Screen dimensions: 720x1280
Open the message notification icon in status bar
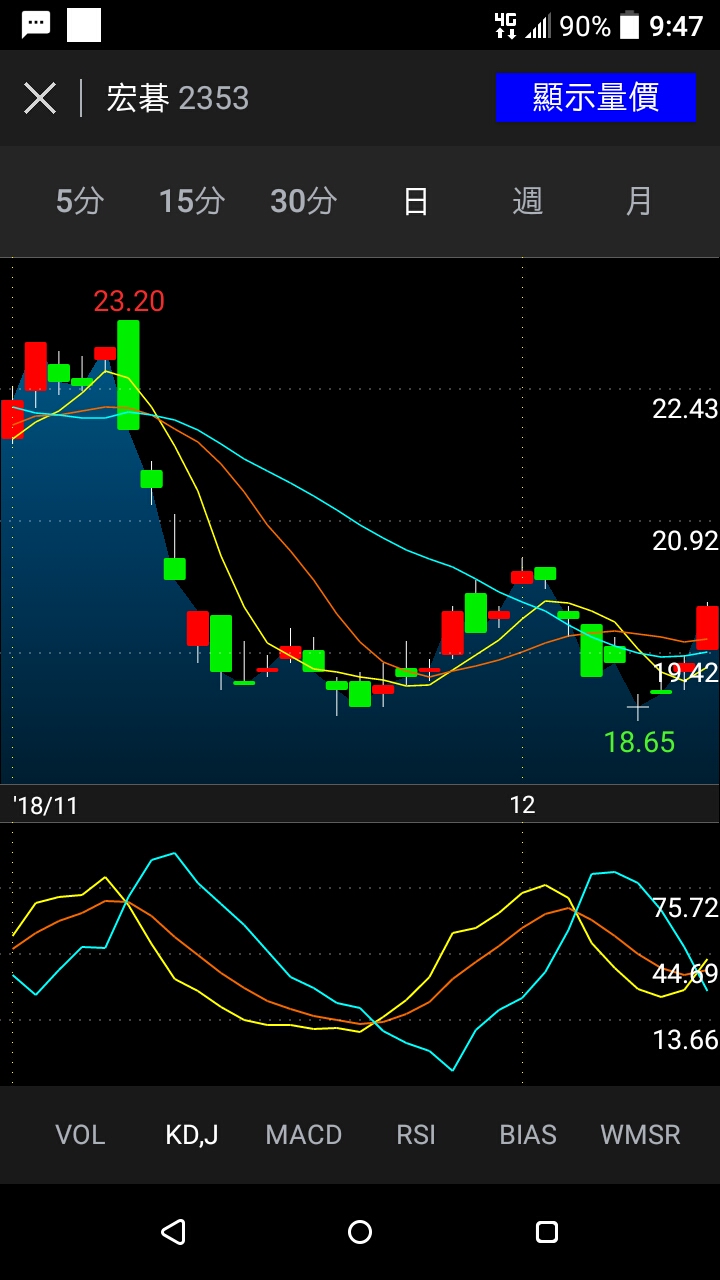pos(36,25)
